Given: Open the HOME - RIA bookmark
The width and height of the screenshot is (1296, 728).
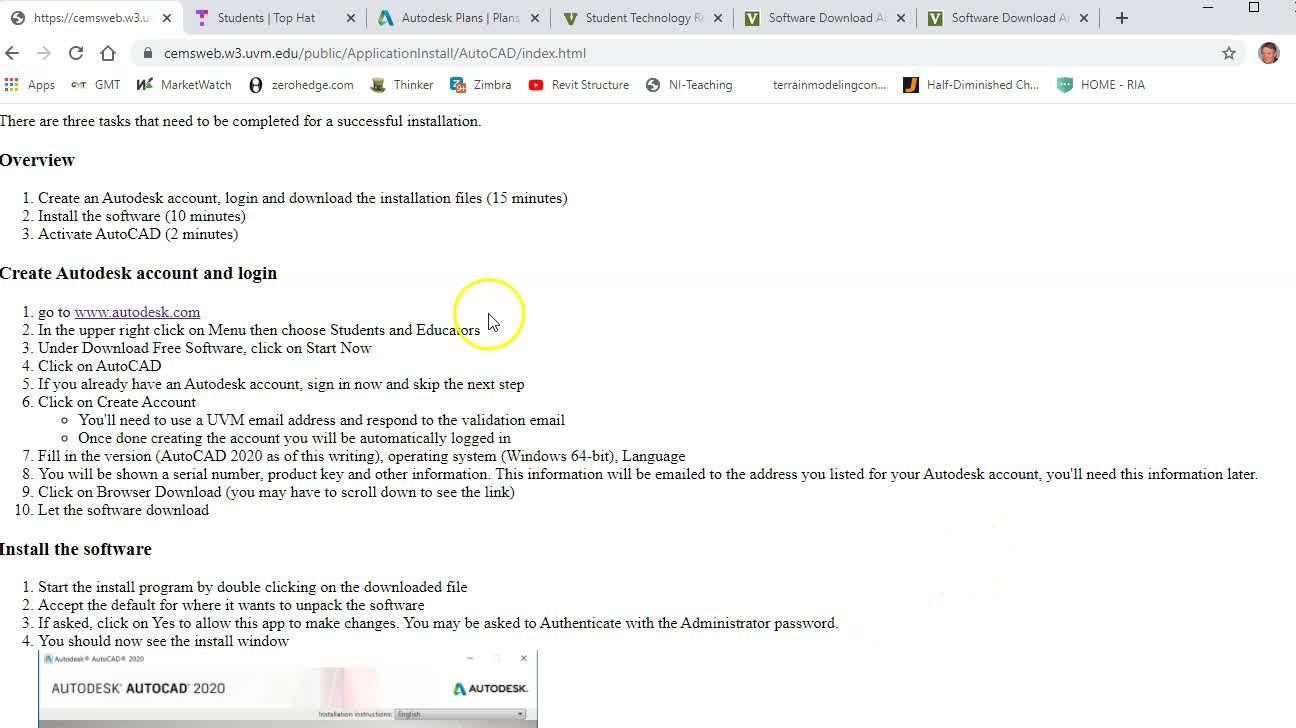Looking at the screenshot, I should point(1101,85).
